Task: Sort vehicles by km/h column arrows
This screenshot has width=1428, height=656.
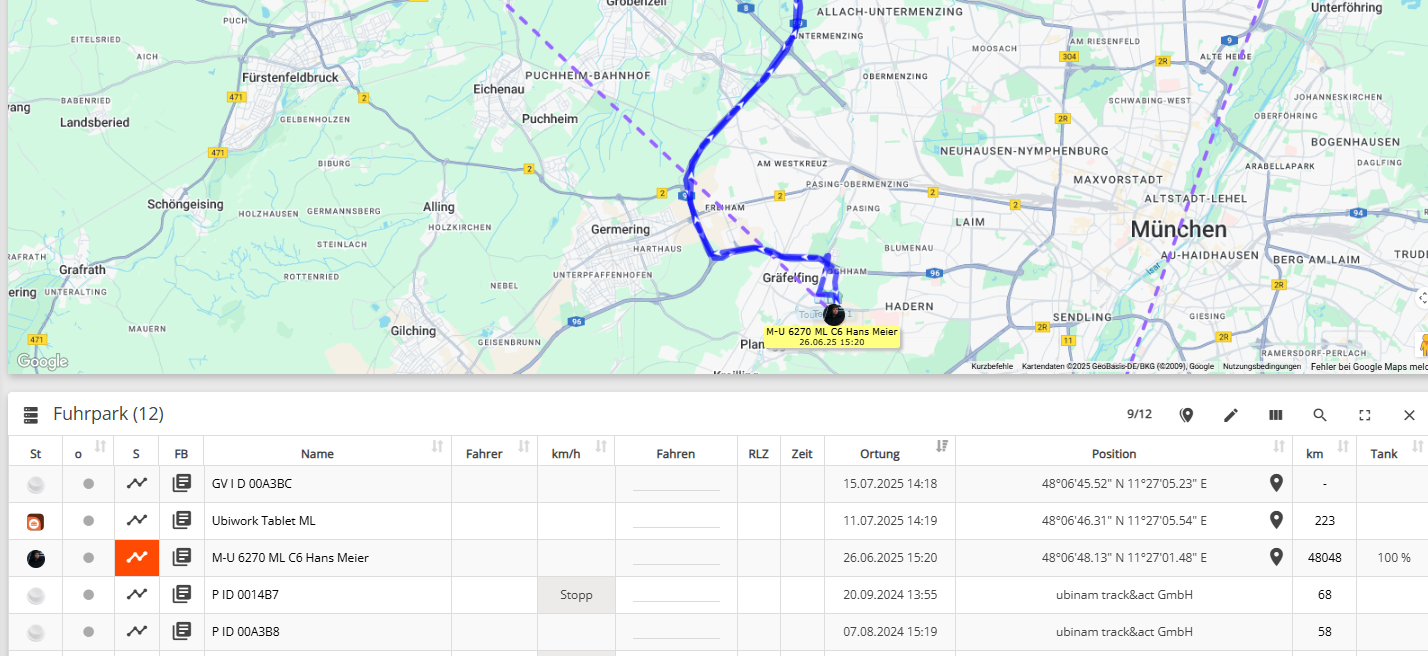Action: coord(601,447)
